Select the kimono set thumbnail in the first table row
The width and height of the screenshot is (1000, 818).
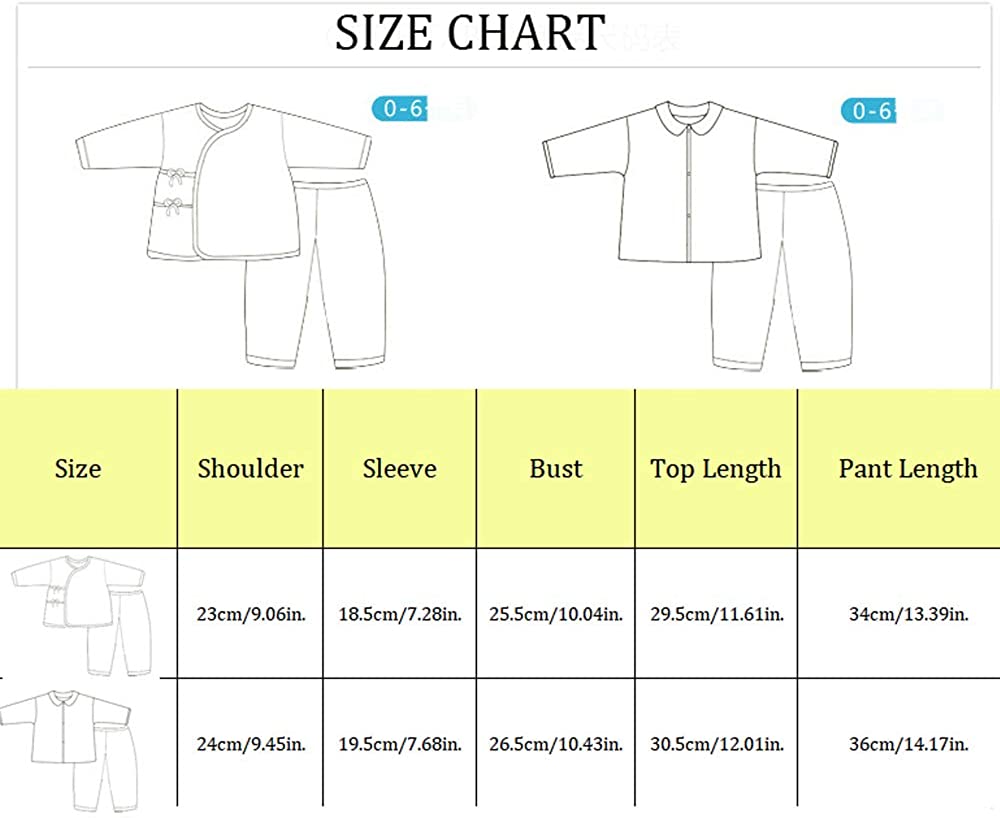tap(80, 612)
